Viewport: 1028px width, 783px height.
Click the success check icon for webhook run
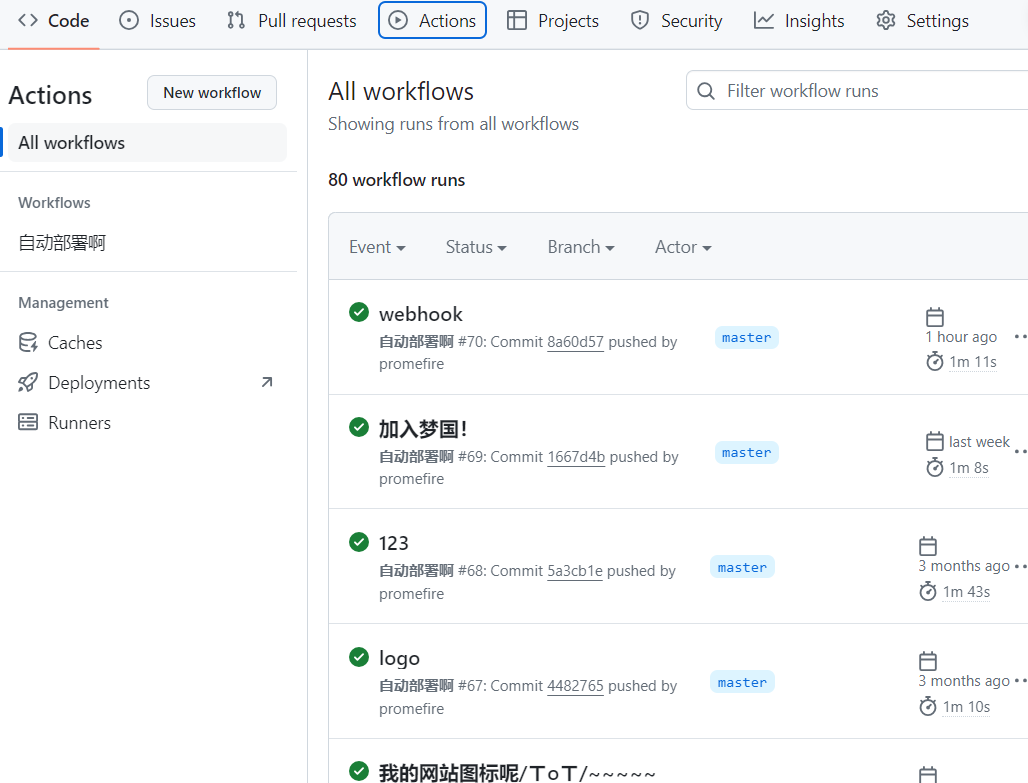click(x=359, y=312)
